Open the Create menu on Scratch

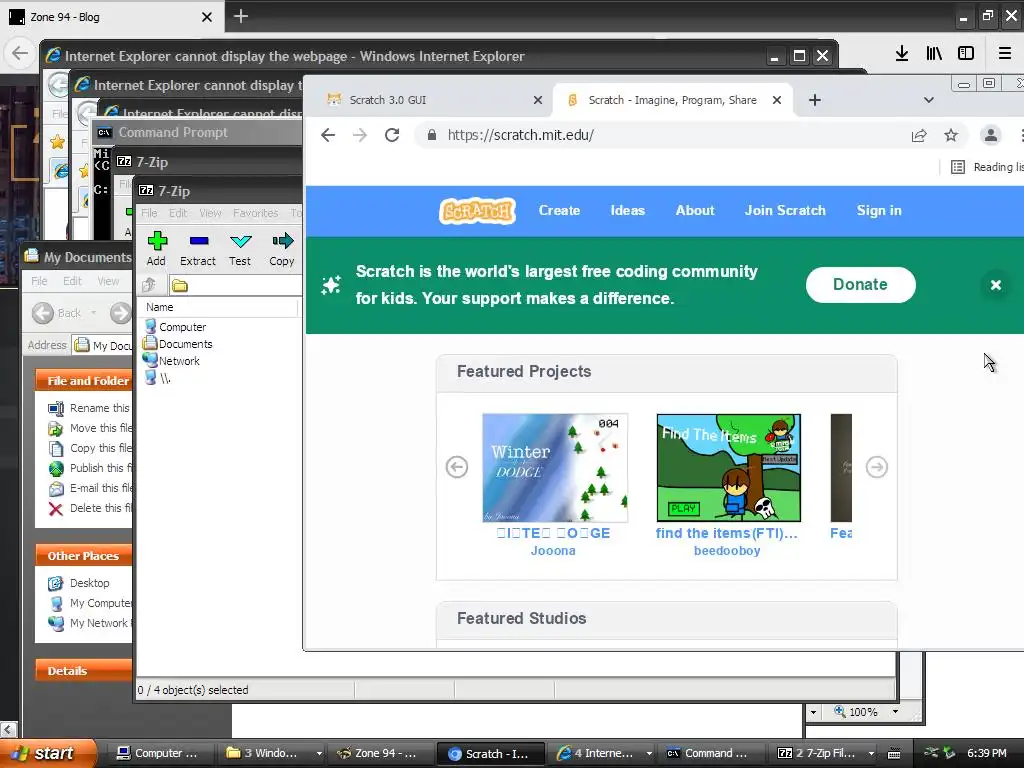coord(559,210)
